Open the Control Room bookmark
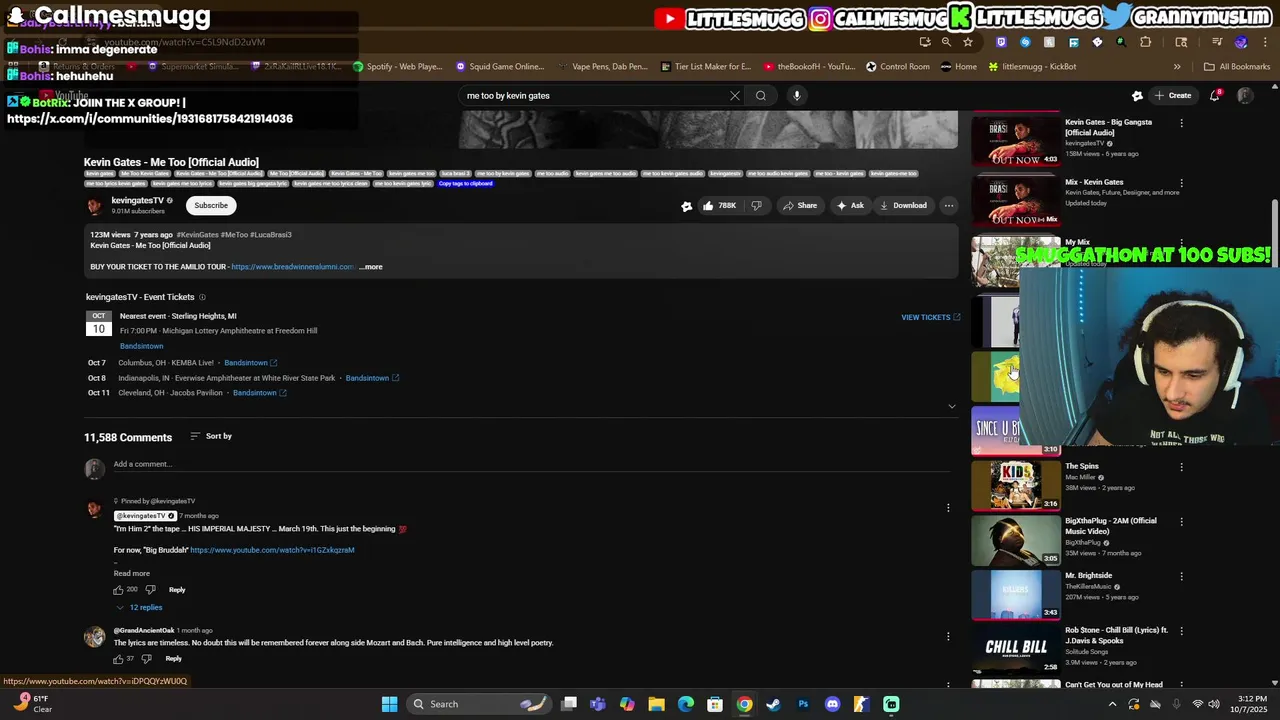This screenshot has height=720, width=1280. [898, 67]
